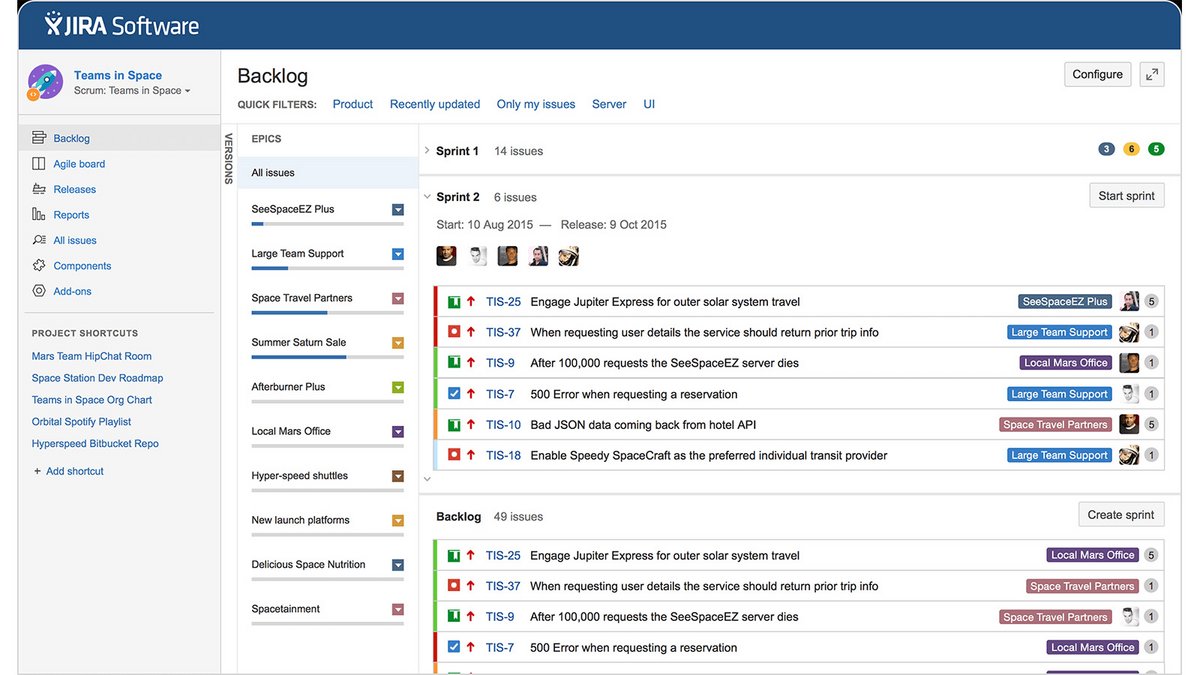Image resolution: width=1200 pixels, height=675 pixels.
Task: Click the Reports sidebar icon
Action: [x=39, y=215]
